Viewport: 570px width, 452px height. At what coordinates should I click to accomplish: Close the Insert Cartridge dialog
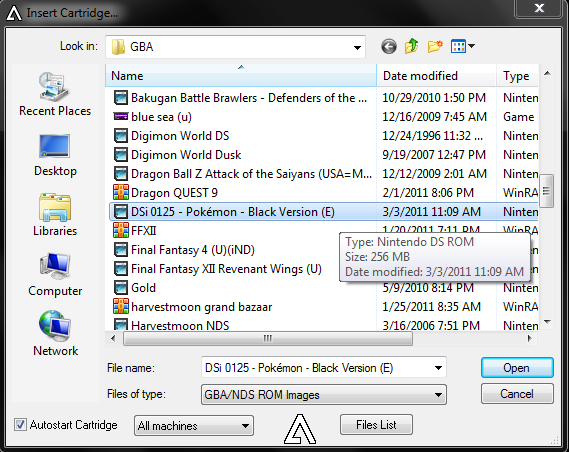pos(539,8)
